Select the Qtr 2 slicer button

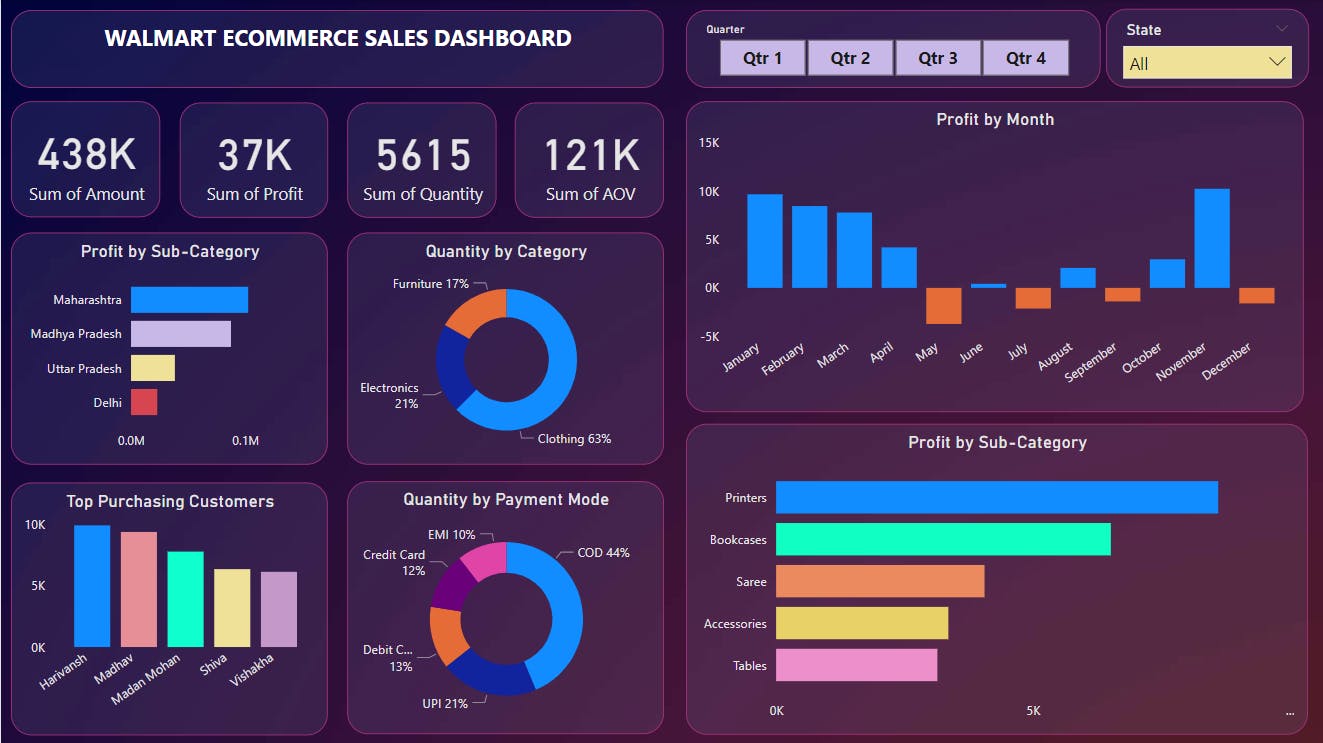pos(850,58)
